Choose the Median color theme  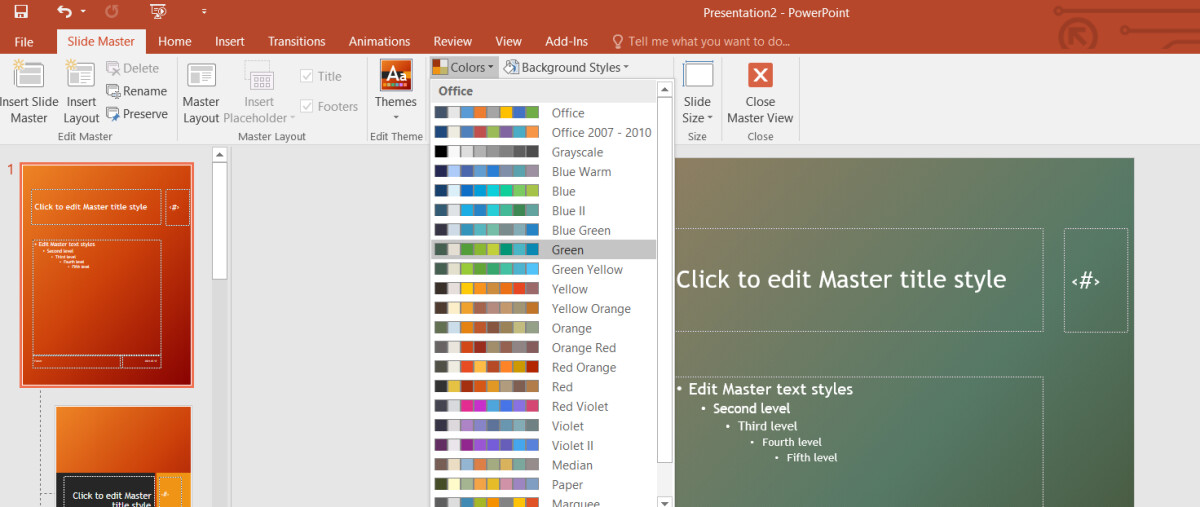[x=544, y=465]
